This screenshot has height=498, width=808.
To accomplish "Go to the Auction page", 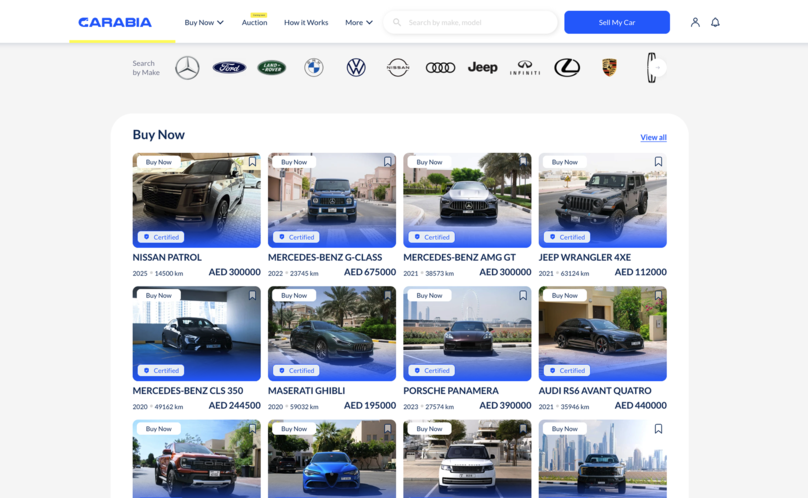I will coord(254,22).
